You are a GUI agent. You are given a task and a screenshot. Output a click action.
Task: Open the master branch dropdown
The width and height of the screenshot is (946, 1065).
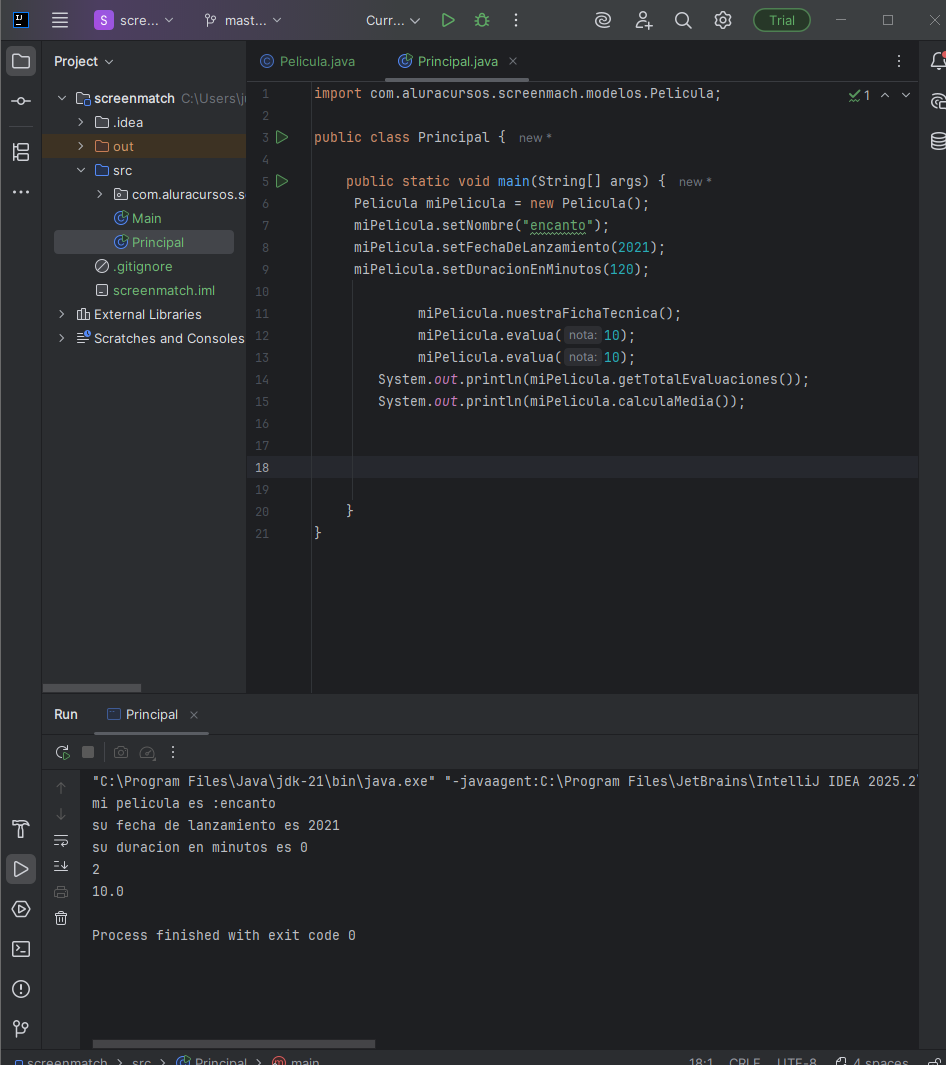click(242, 20)
